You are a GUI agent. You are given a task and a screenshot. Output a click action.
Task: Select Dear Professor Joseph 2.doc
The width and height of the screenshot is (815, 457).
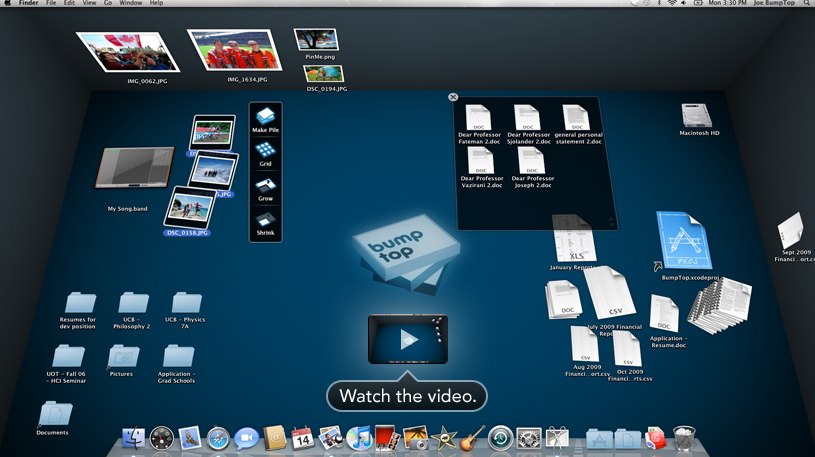coord(532,167)
